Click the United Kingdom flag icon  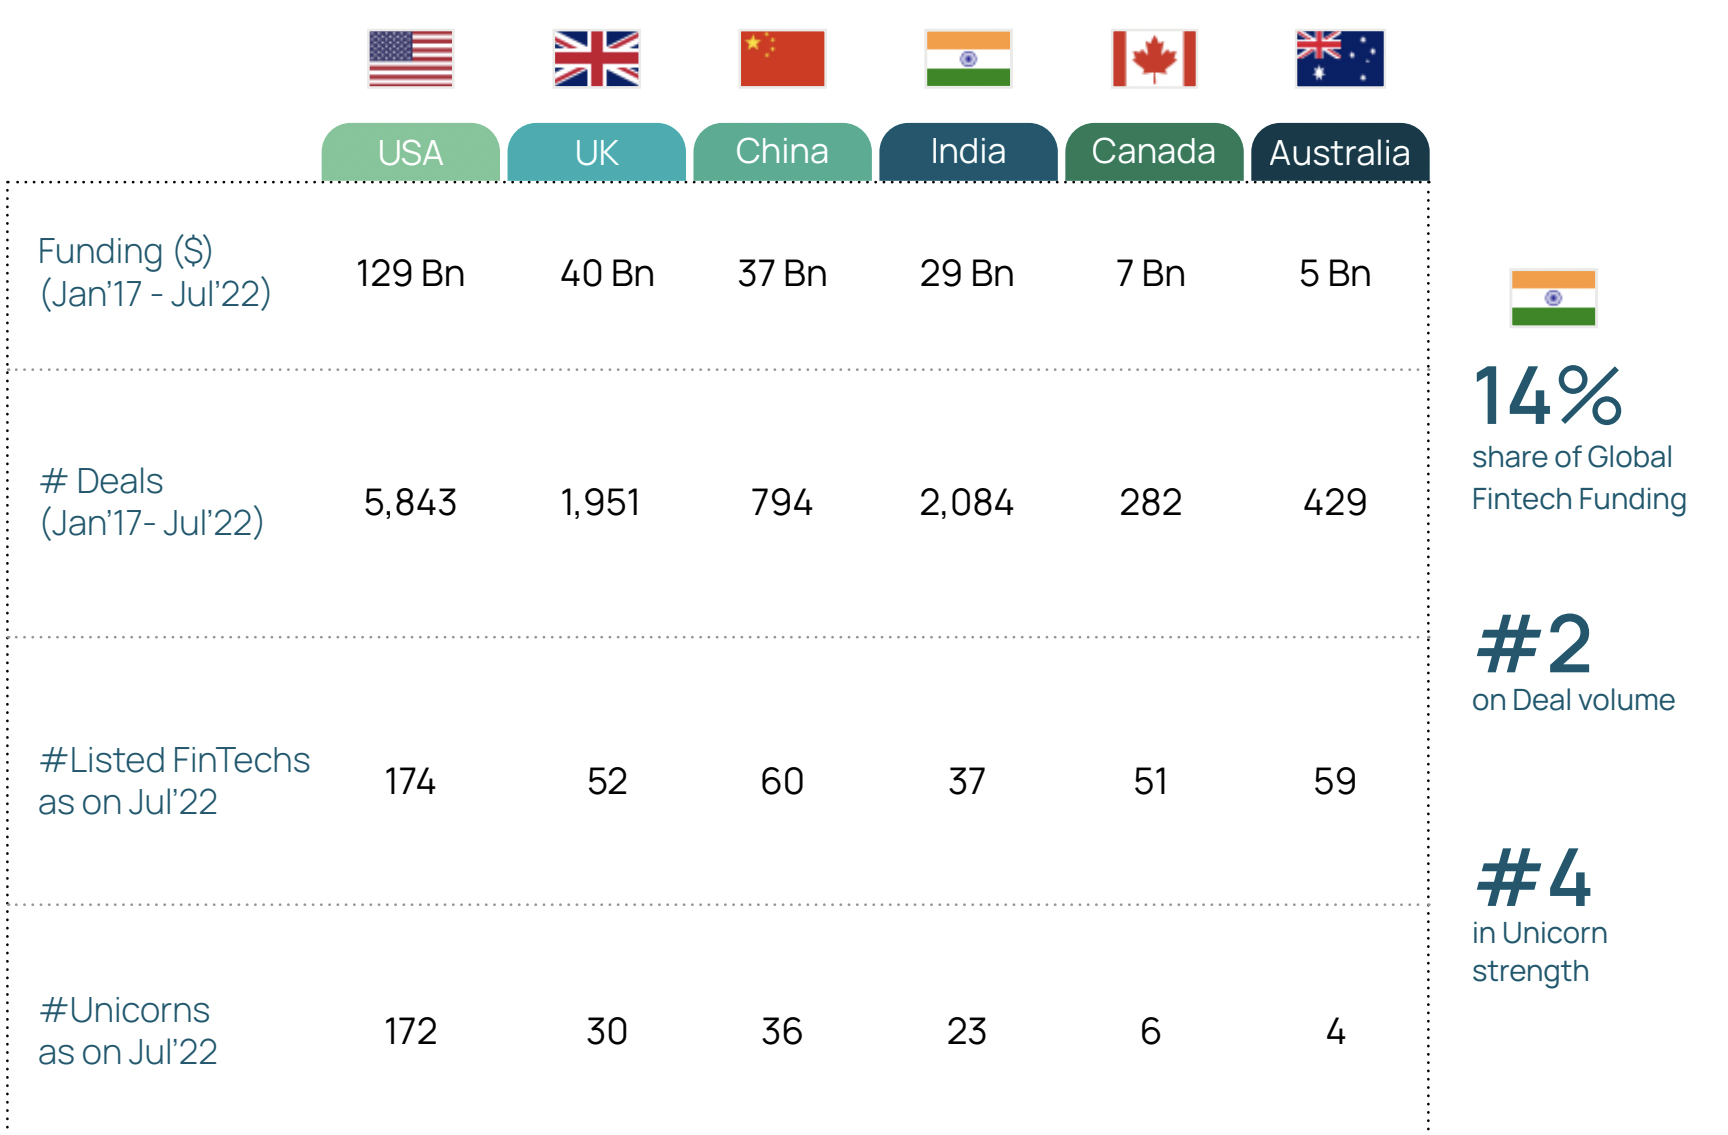[x=596, y=59]
